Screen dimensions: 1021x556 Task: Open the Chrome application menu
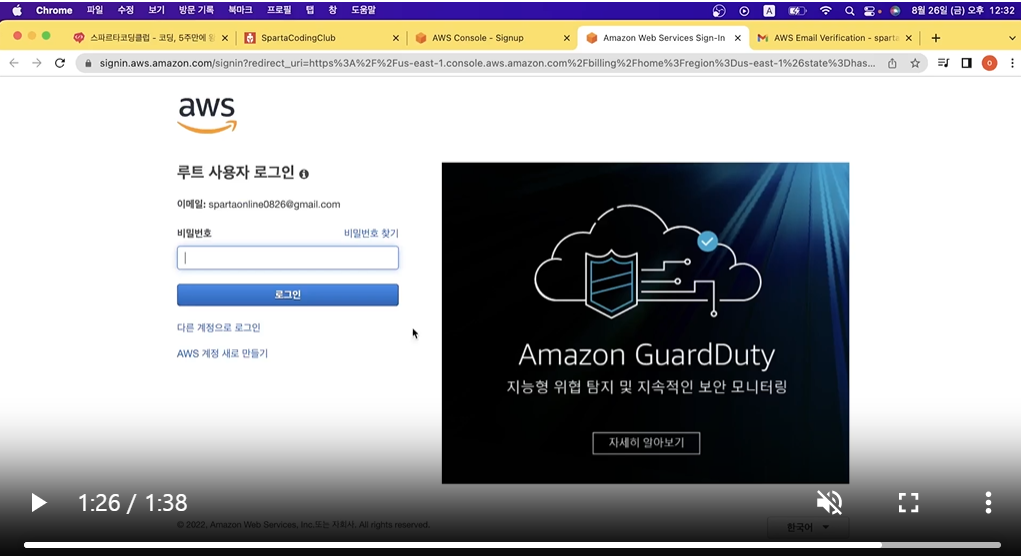coord(54,10)
